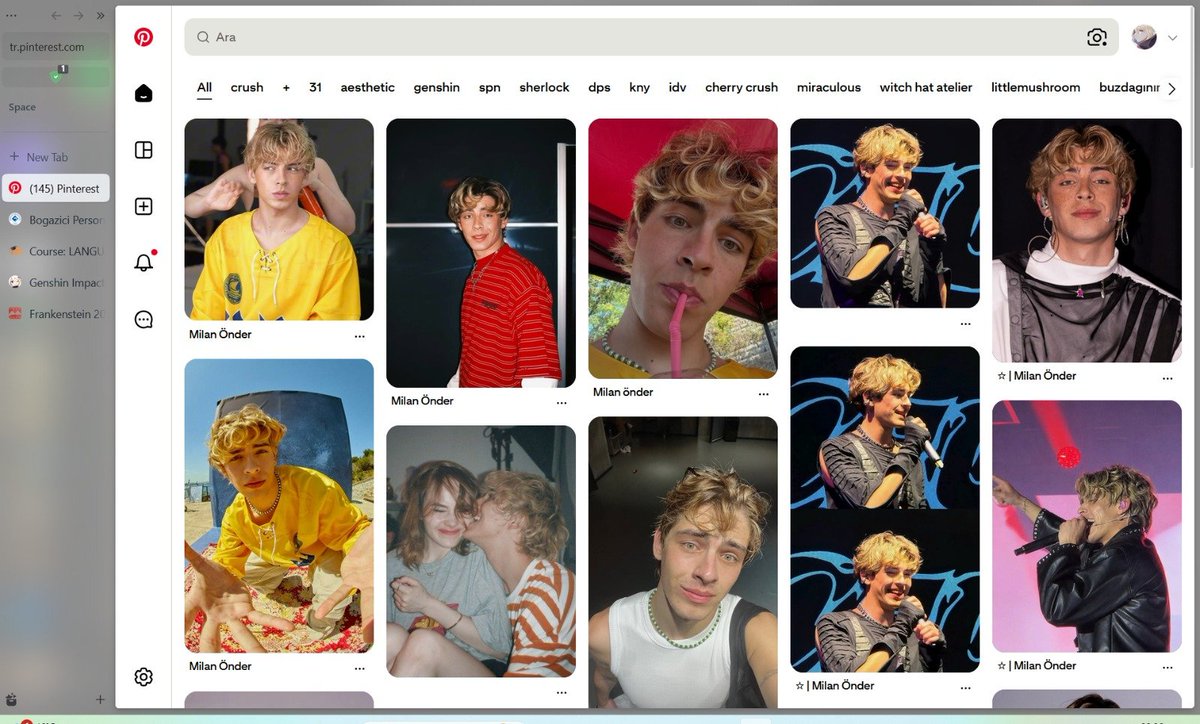
Task: Switch to the Frankenstein browser tab
Action: 55,314
